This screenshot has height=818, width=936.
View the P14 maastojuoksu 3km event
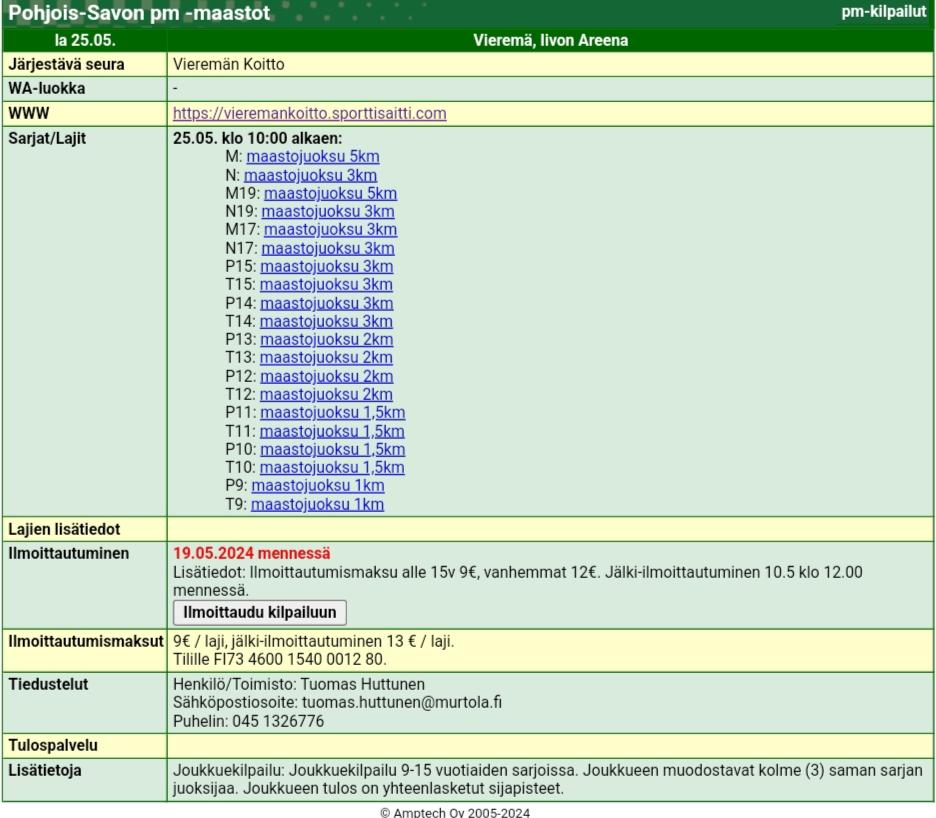pos(326,303)
